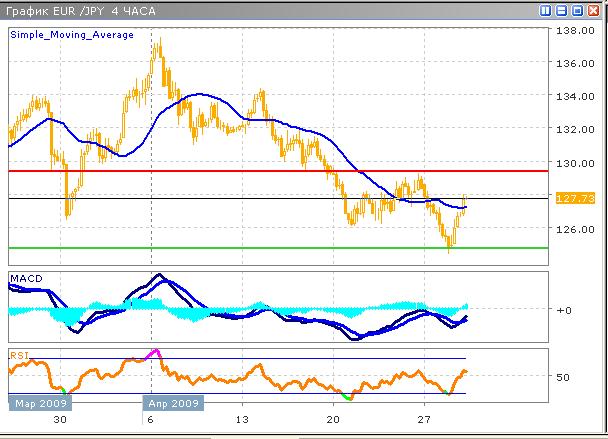Select the RSI panel label
The image size is (608, 439).
[x=19, y=354]
